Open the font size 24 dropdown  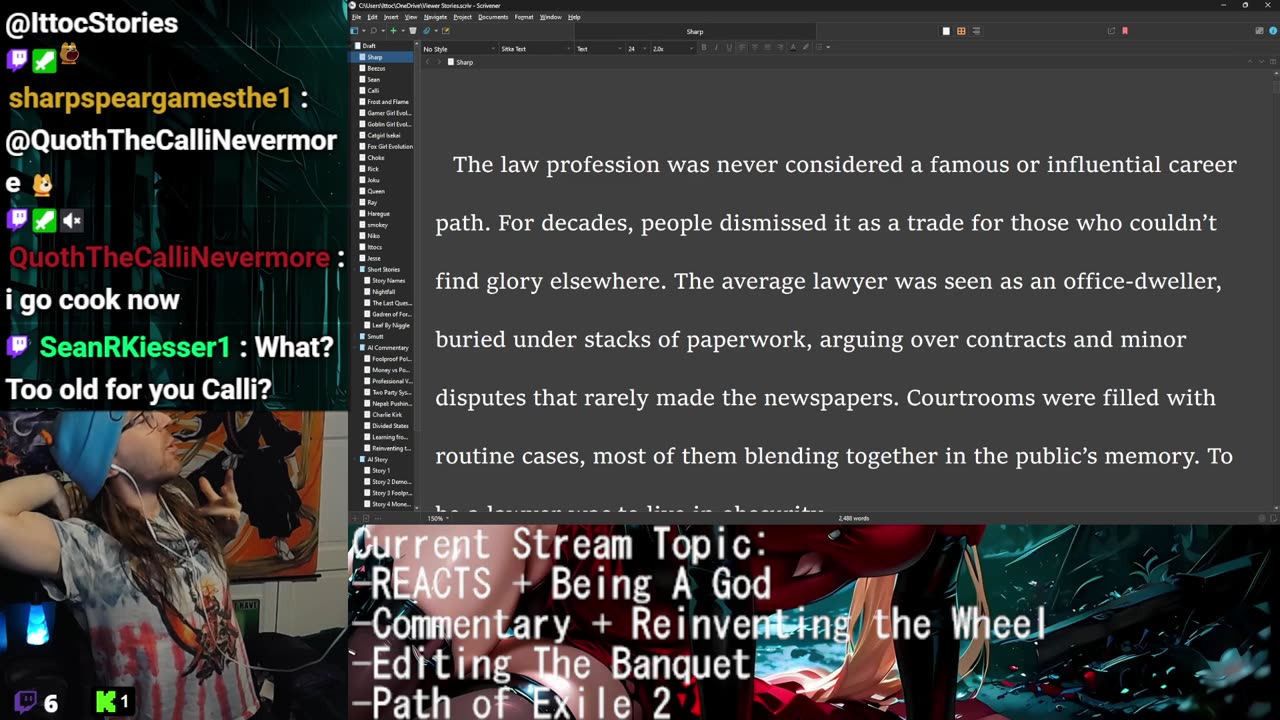[x=638, y=49]
